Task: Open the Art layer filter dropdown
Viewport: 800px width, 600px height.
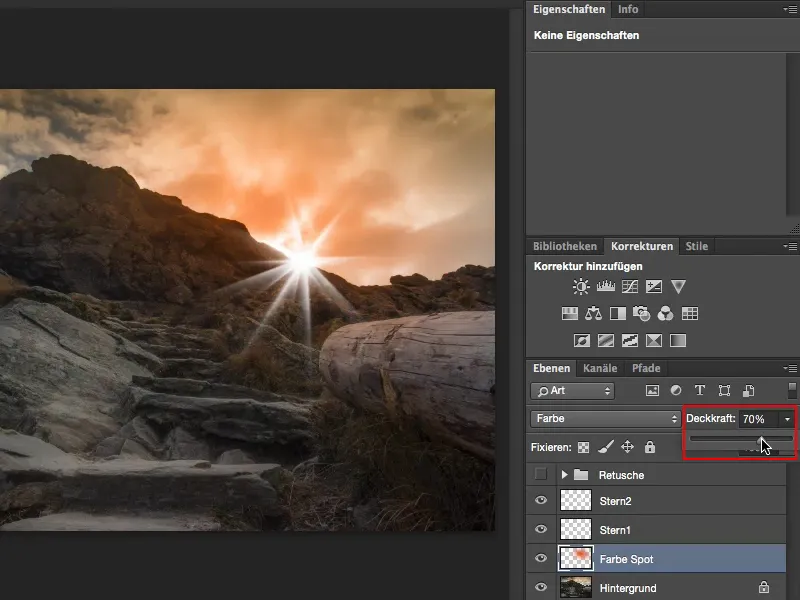Action: tap(572, 390)
